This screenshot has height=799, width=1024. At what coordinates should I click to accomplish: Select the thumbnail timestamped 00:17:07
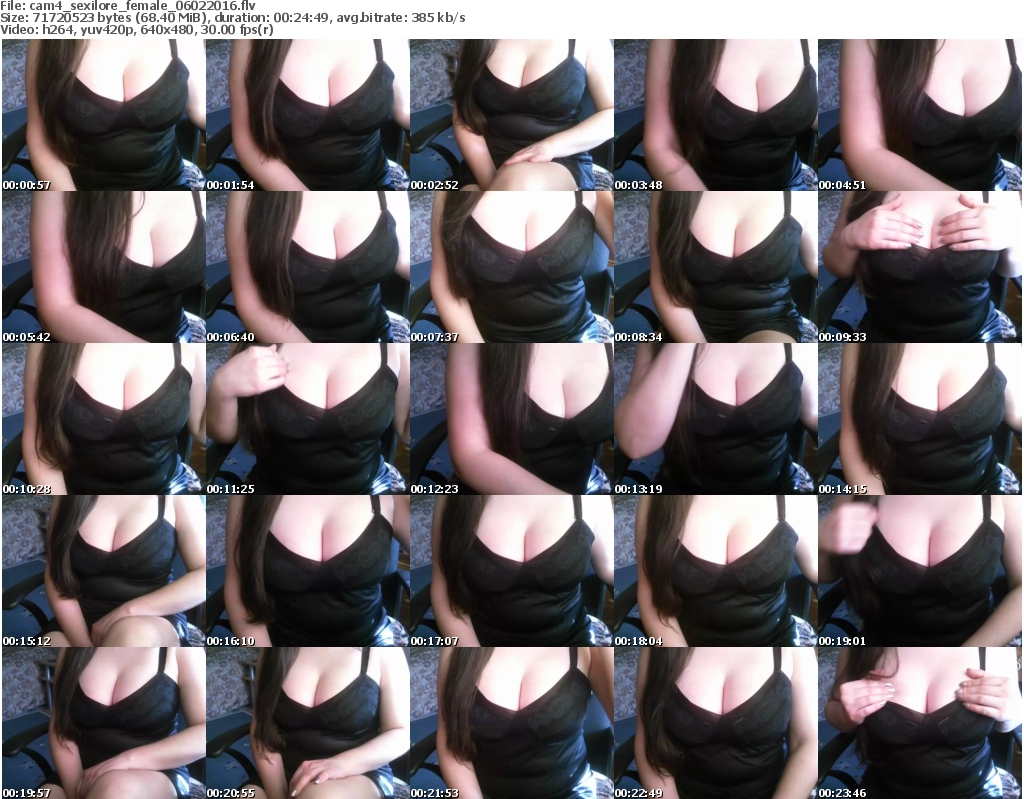511,571
